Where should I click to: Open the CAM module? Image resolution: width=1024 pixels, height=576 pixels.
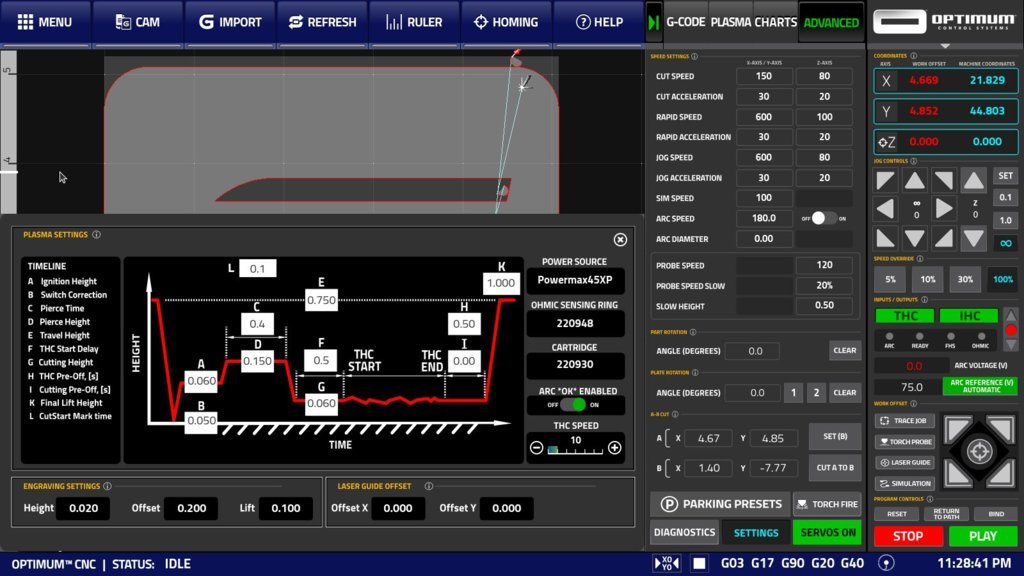138,22
